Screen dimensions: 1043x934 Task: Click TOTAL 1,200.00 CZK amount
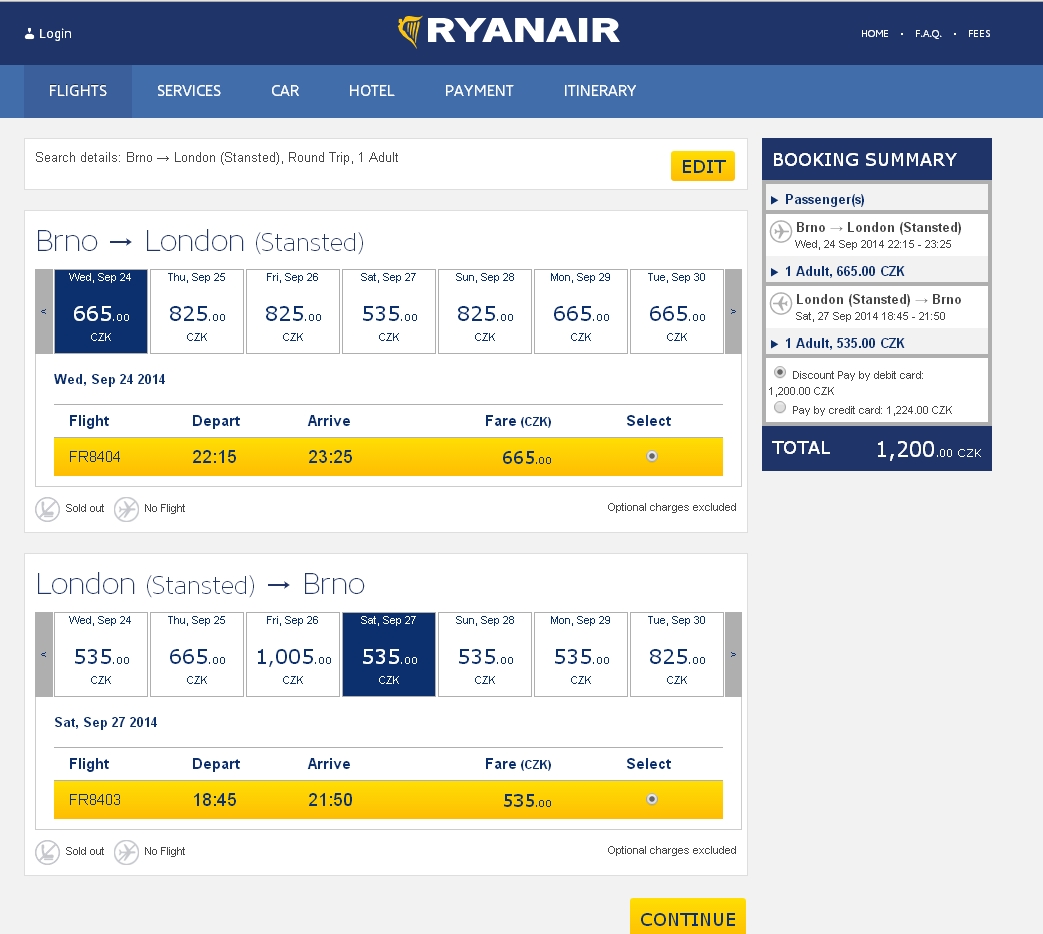(x=929, y=450)
